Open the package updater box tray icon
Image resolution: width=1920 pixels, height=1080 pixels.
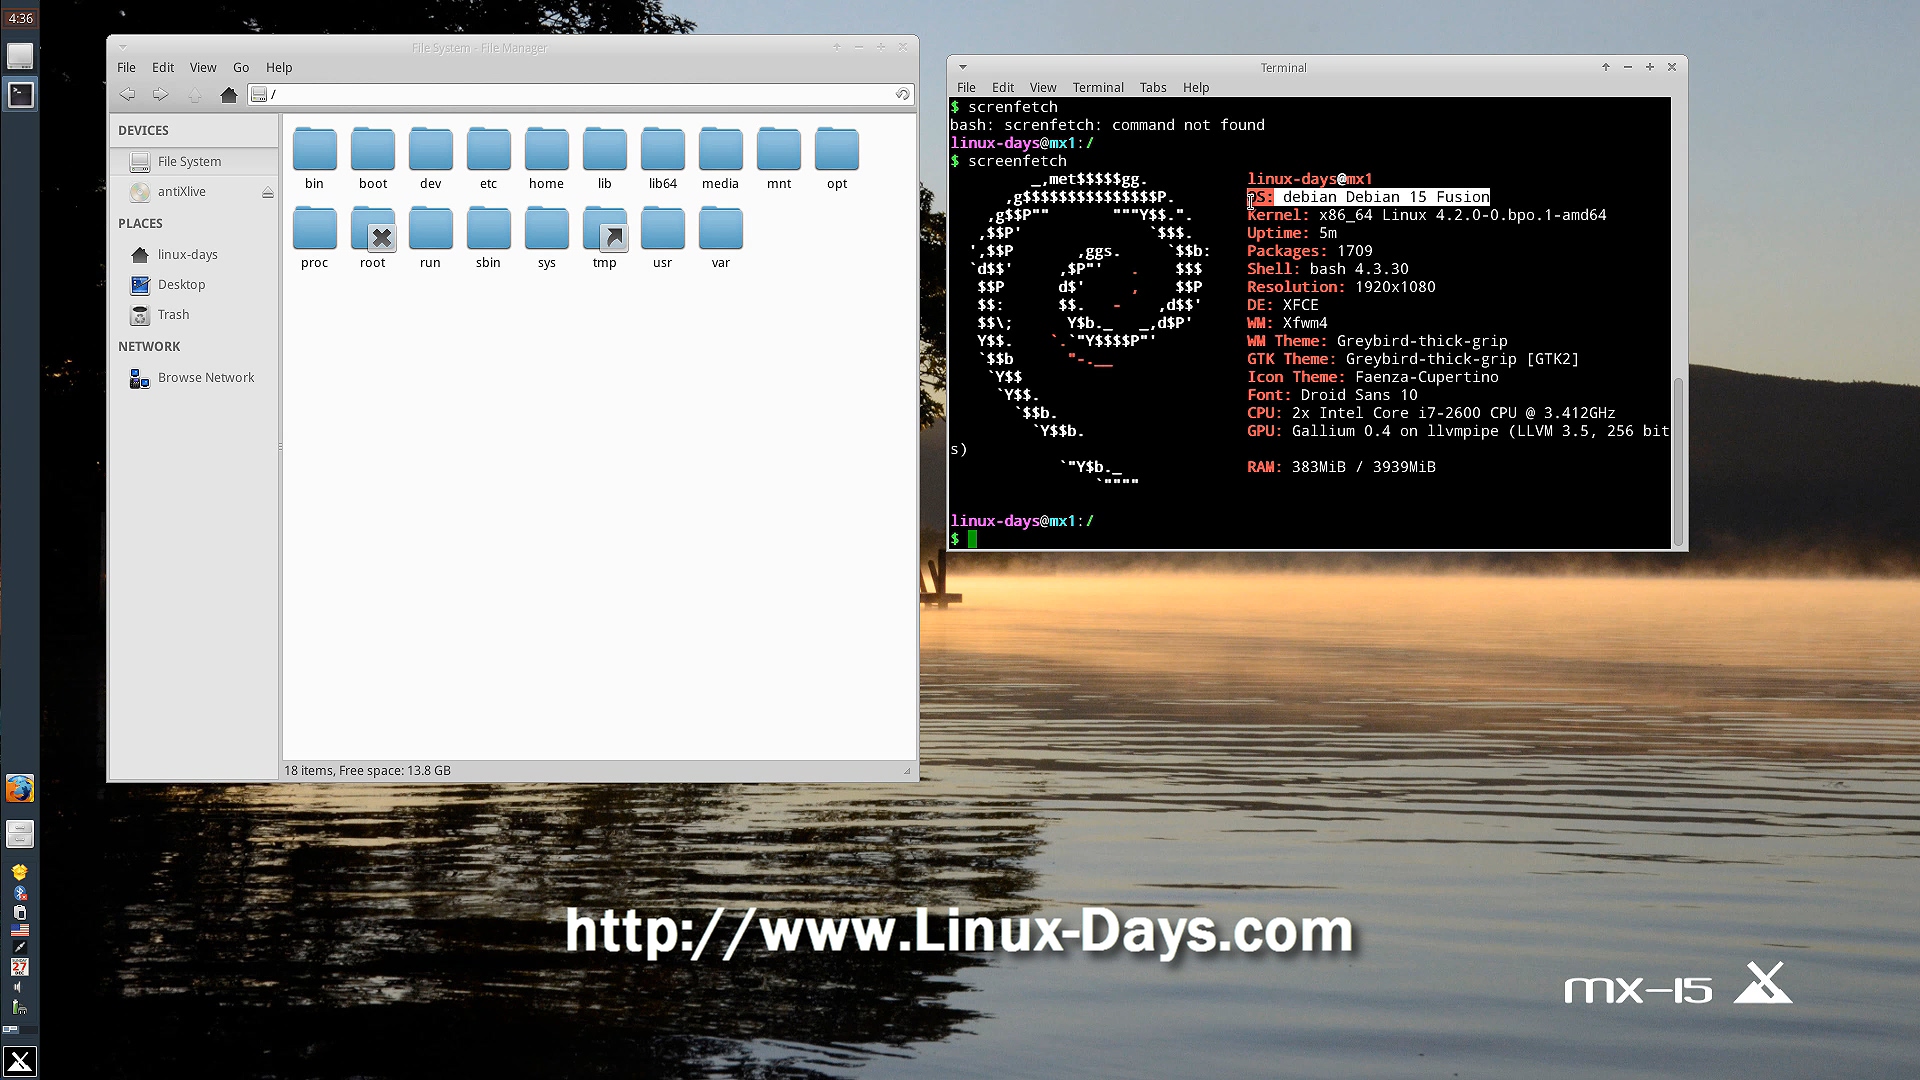(x=20, y=873)
